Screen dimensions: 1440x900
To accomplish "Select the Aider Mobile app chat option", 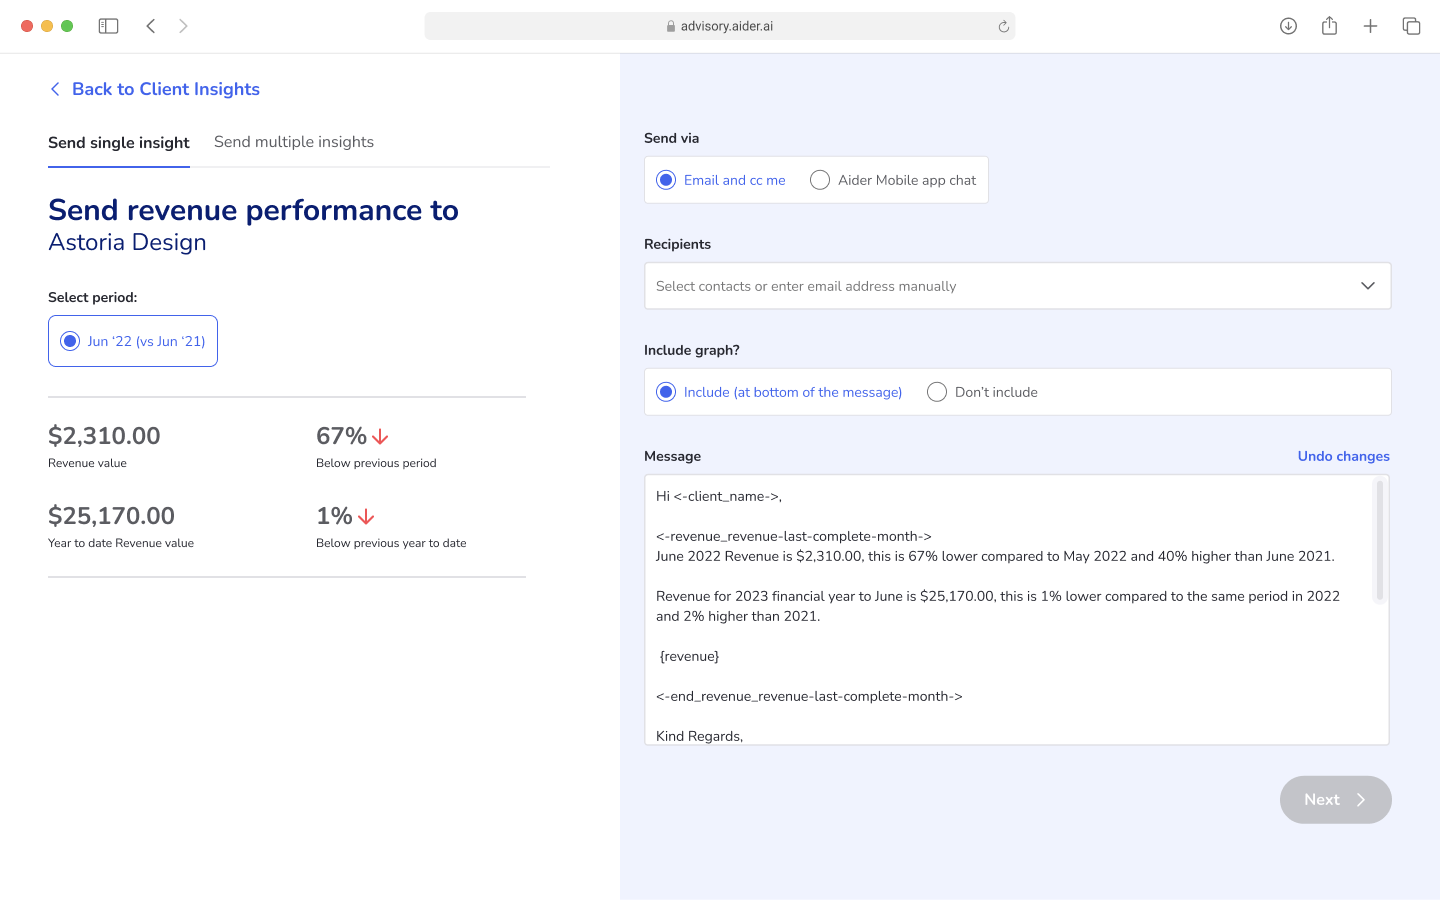I will 820,180.
